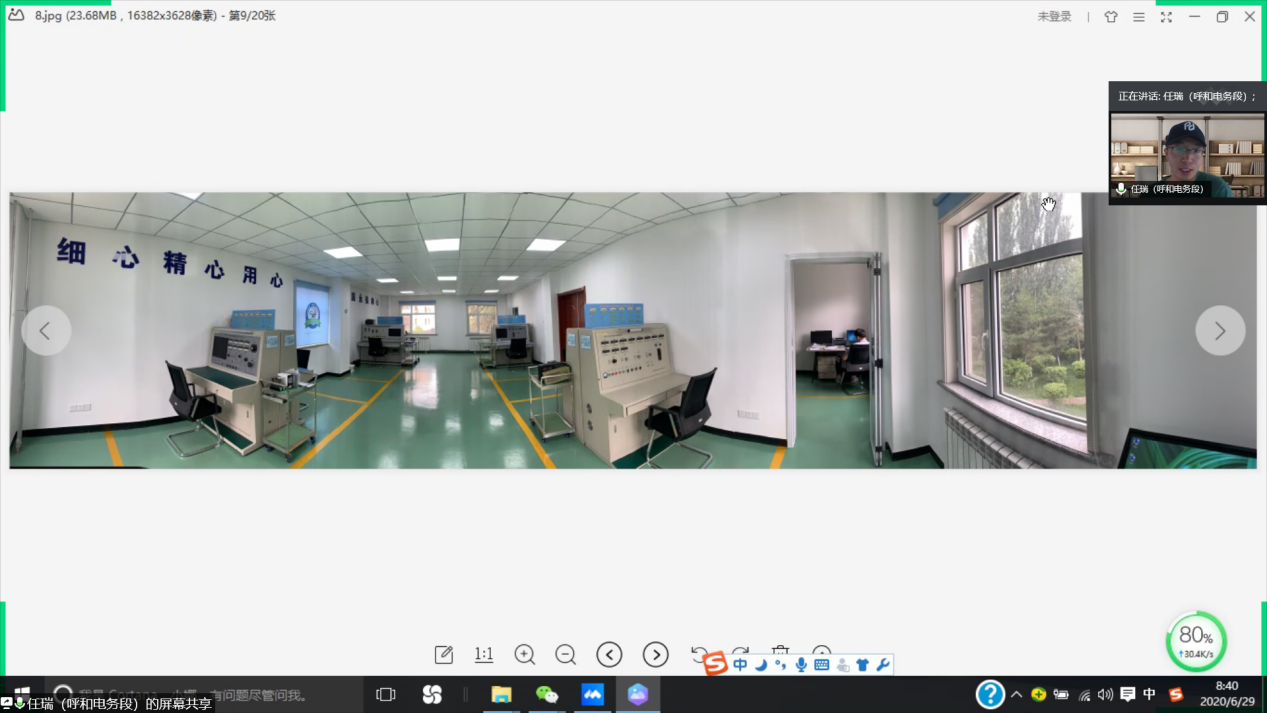Viewport: 1267px width, 713px height.
Task: Toggle Sogou Chinese/English input mode
Action: tap(740, 665)
